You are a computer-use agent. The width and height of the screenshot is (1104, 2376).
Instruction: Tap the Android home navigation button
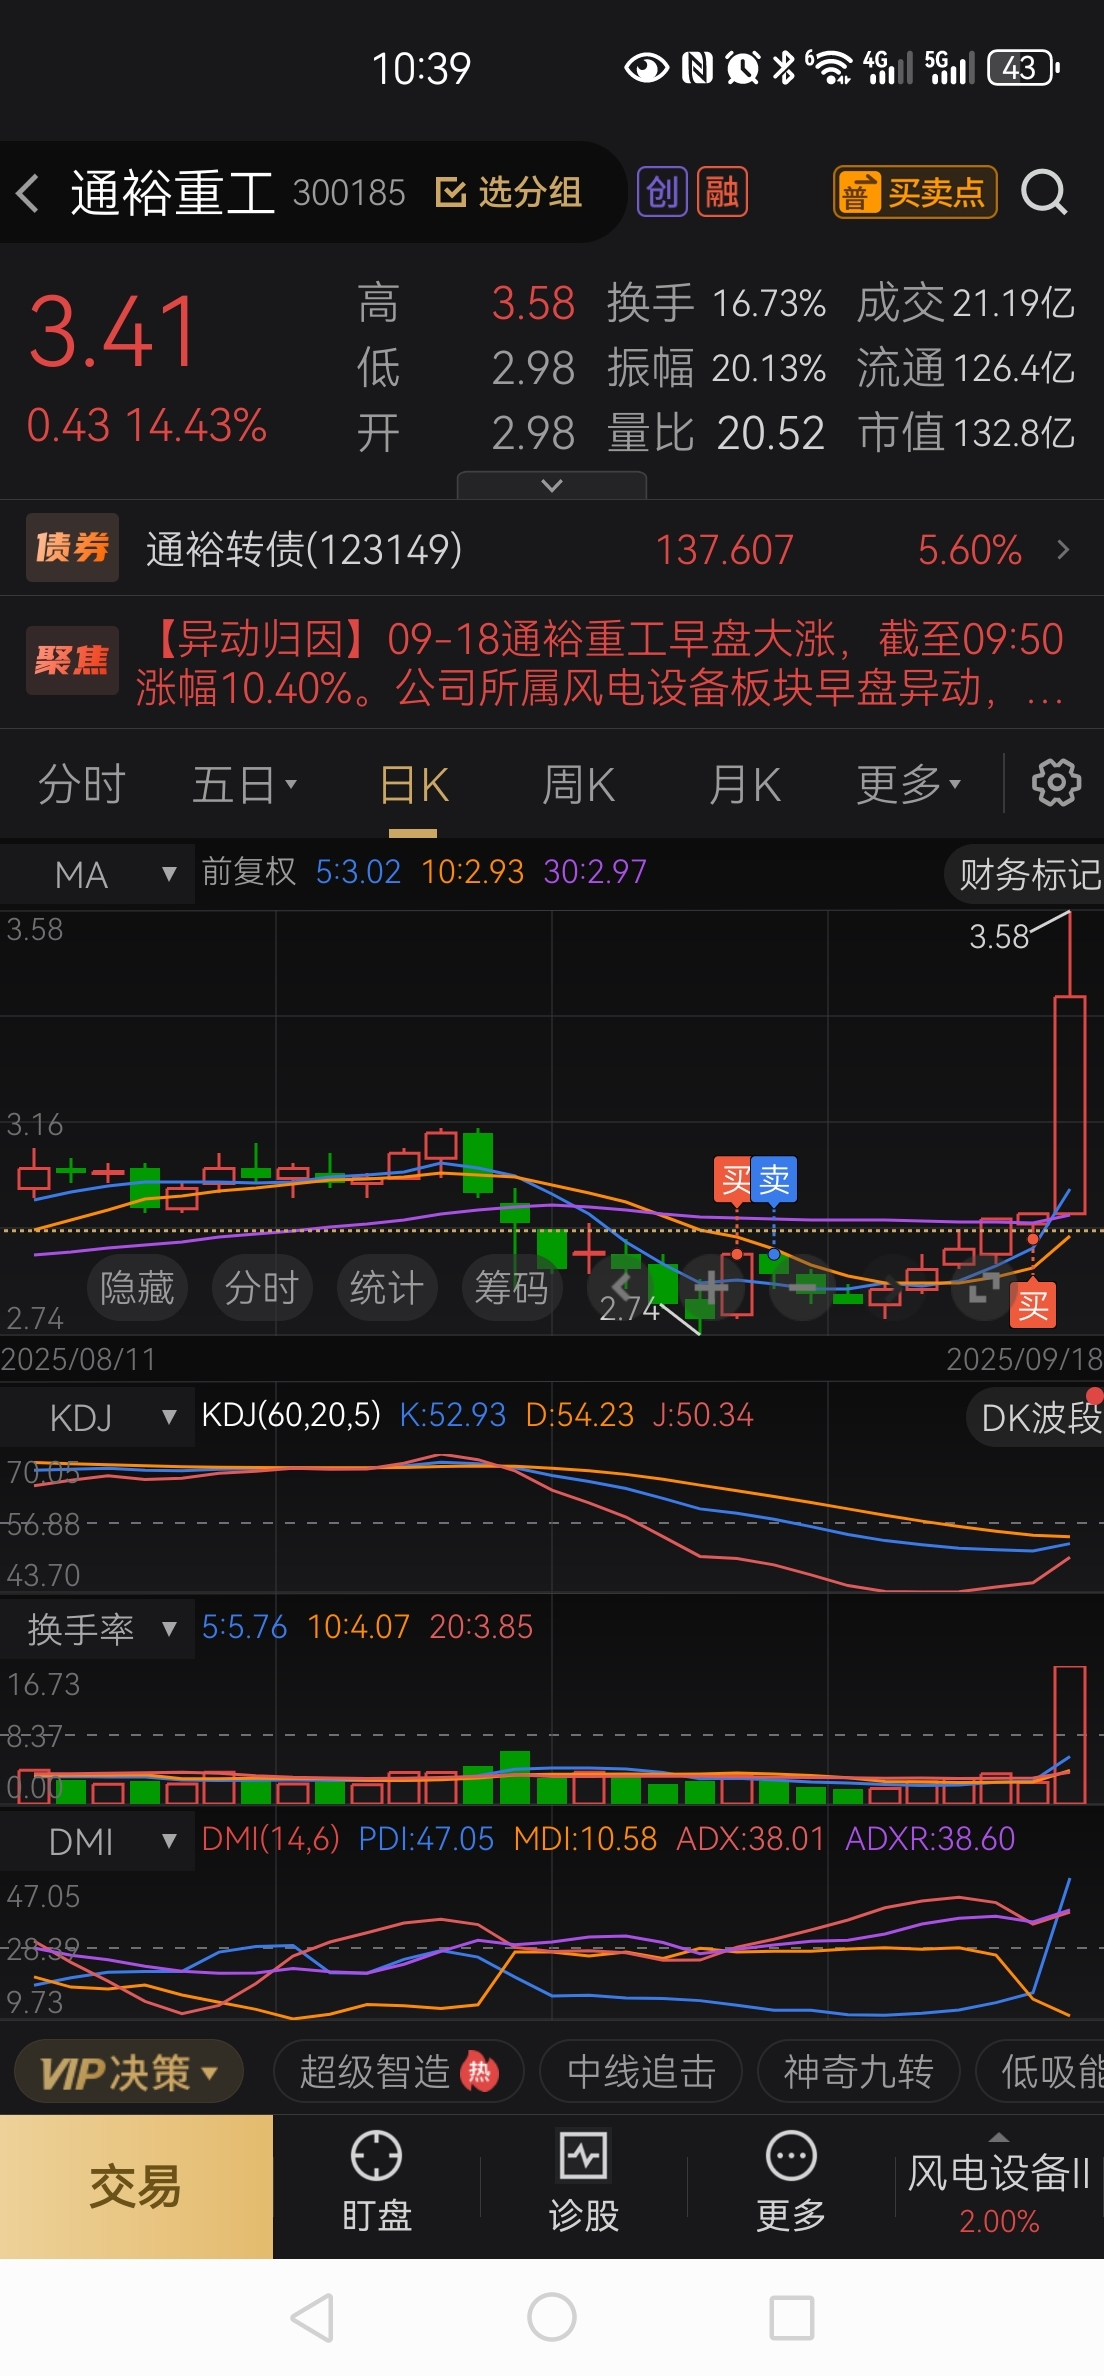552,2317
